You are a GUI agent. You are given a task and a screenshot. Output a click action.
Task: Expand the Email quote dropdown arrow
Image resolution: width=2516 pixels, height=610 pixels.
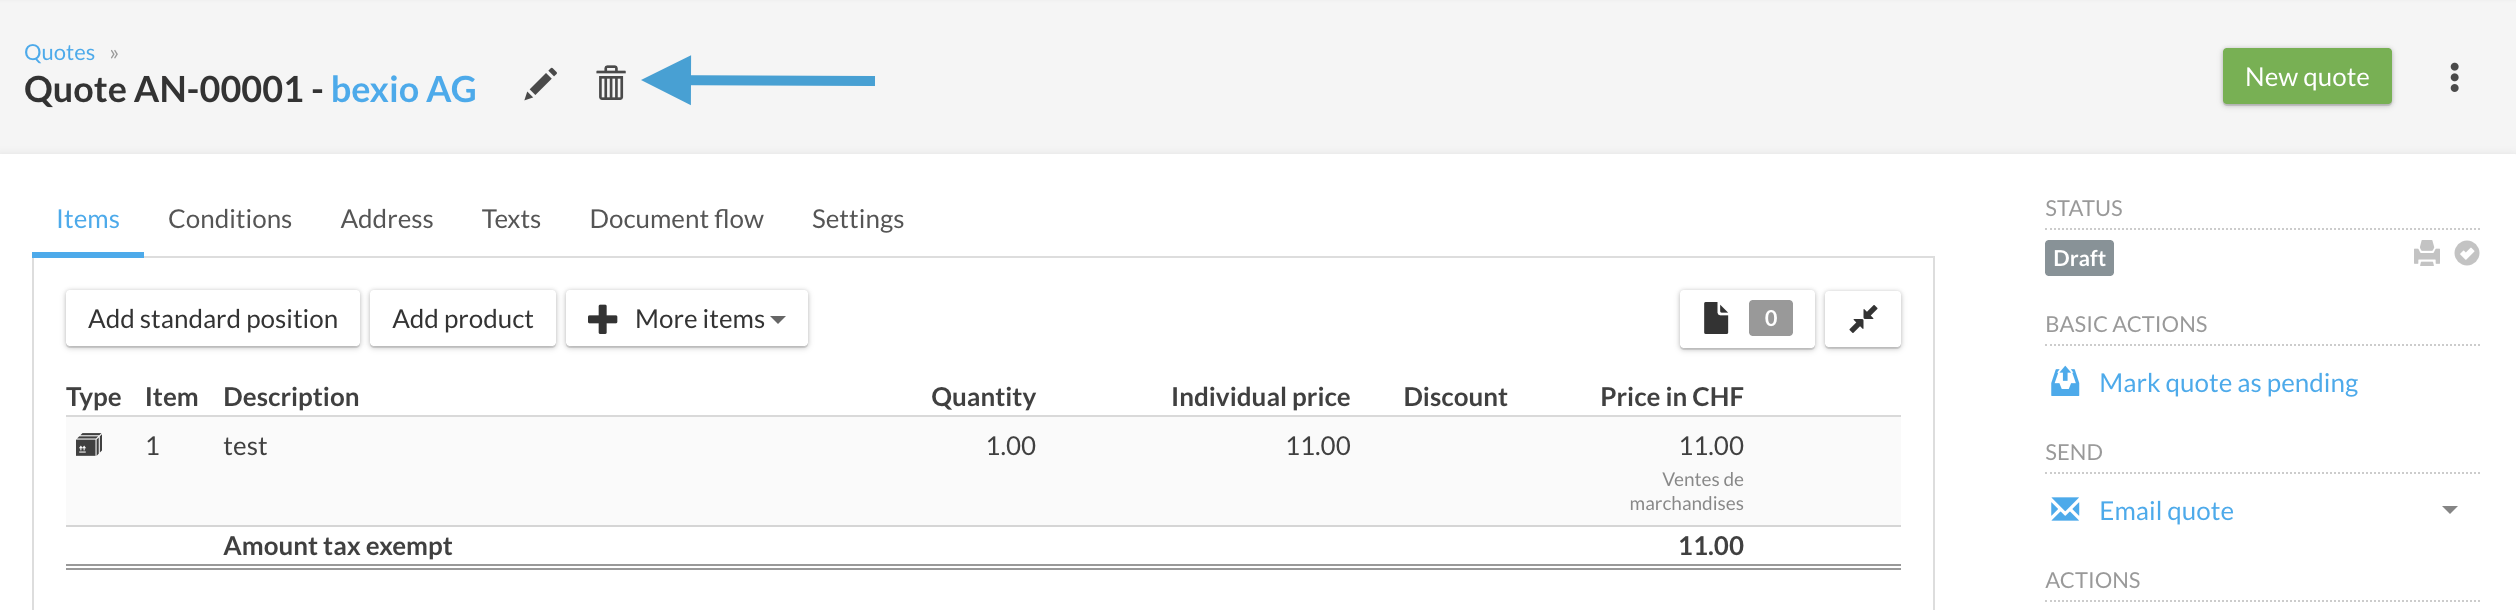(x=2449, y=510)
